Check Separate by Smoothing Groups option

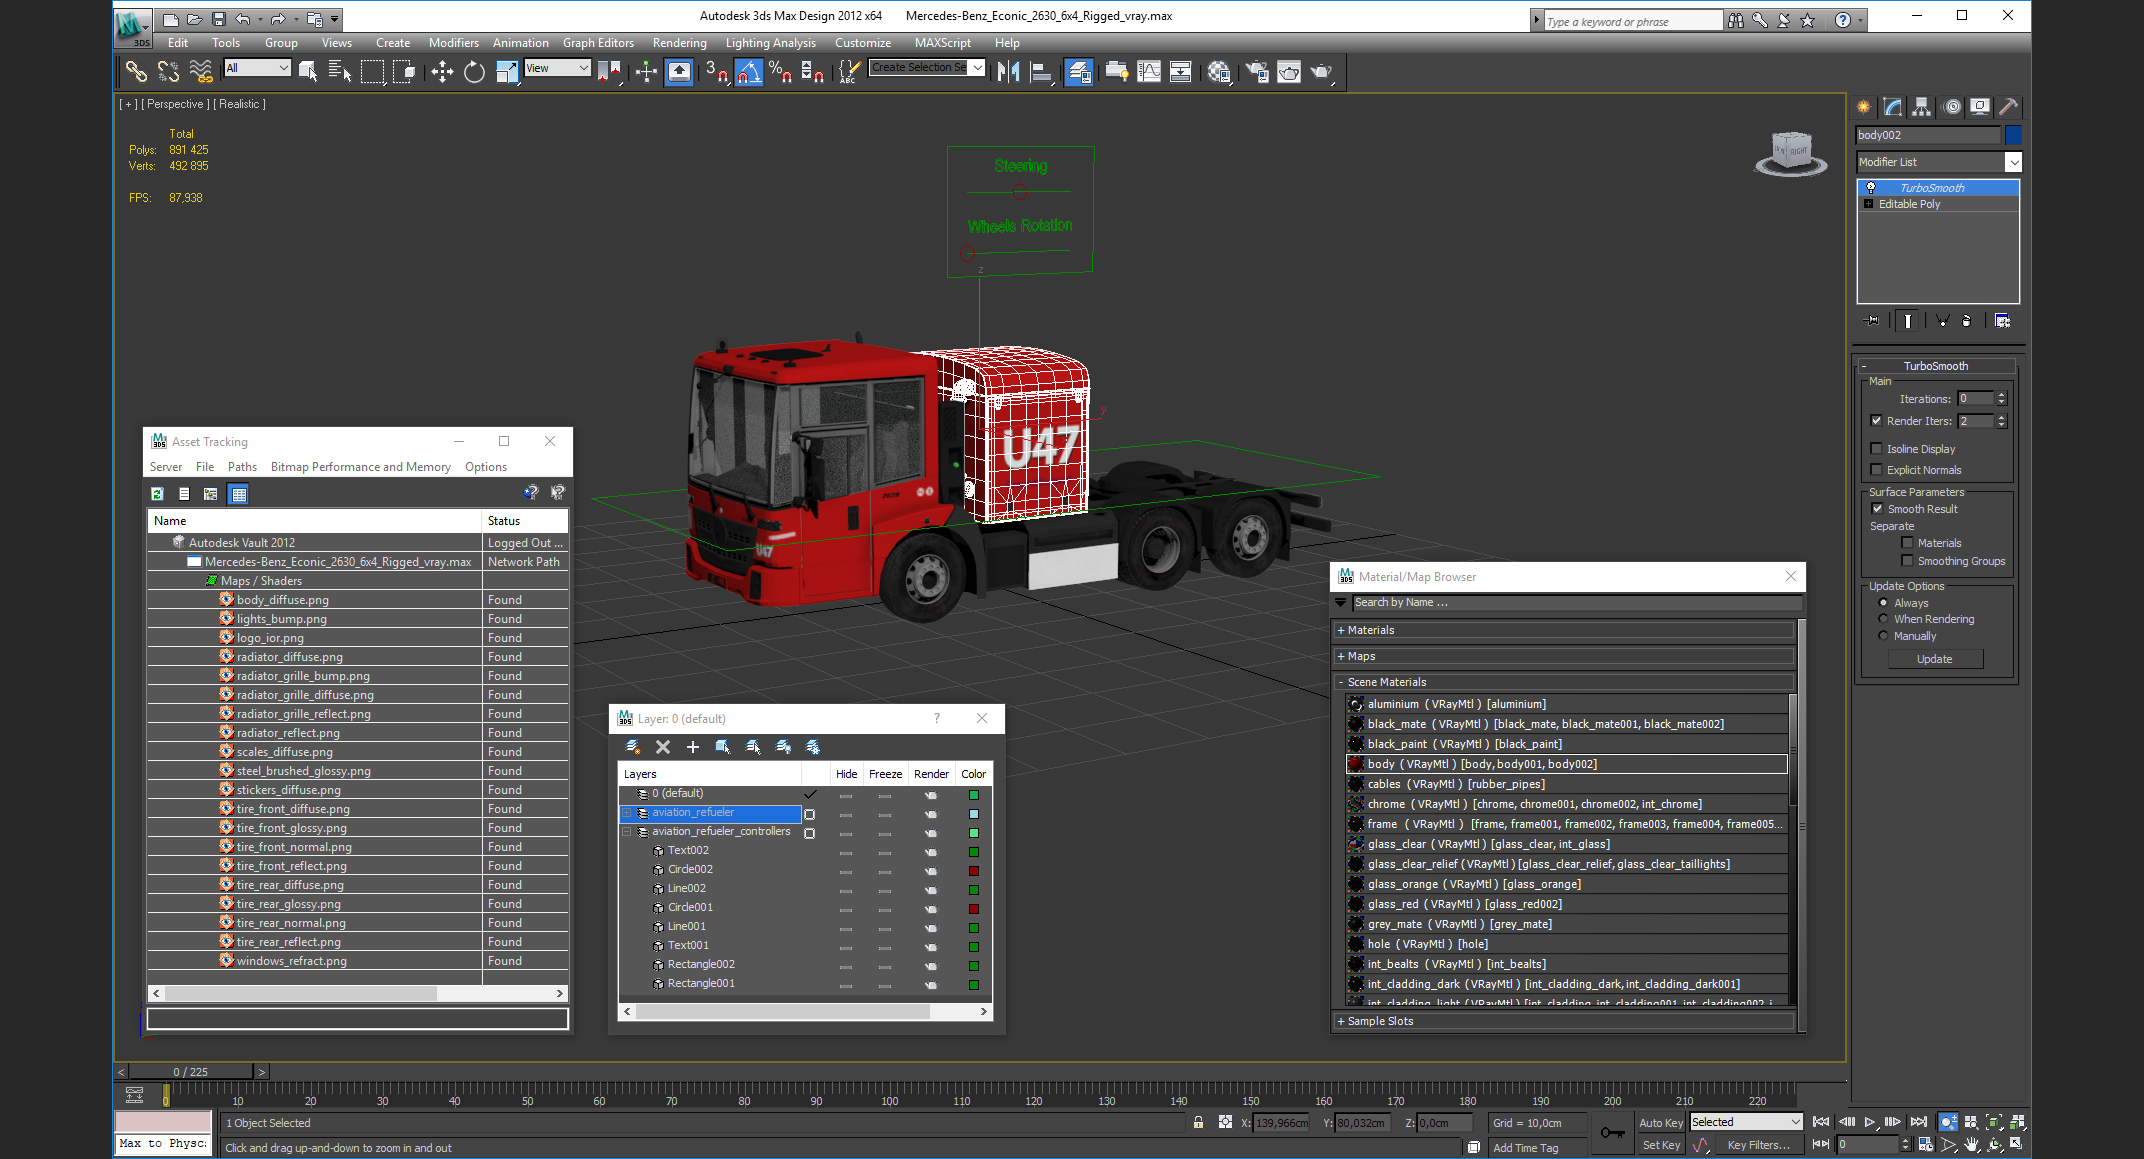coord(1907,561)
